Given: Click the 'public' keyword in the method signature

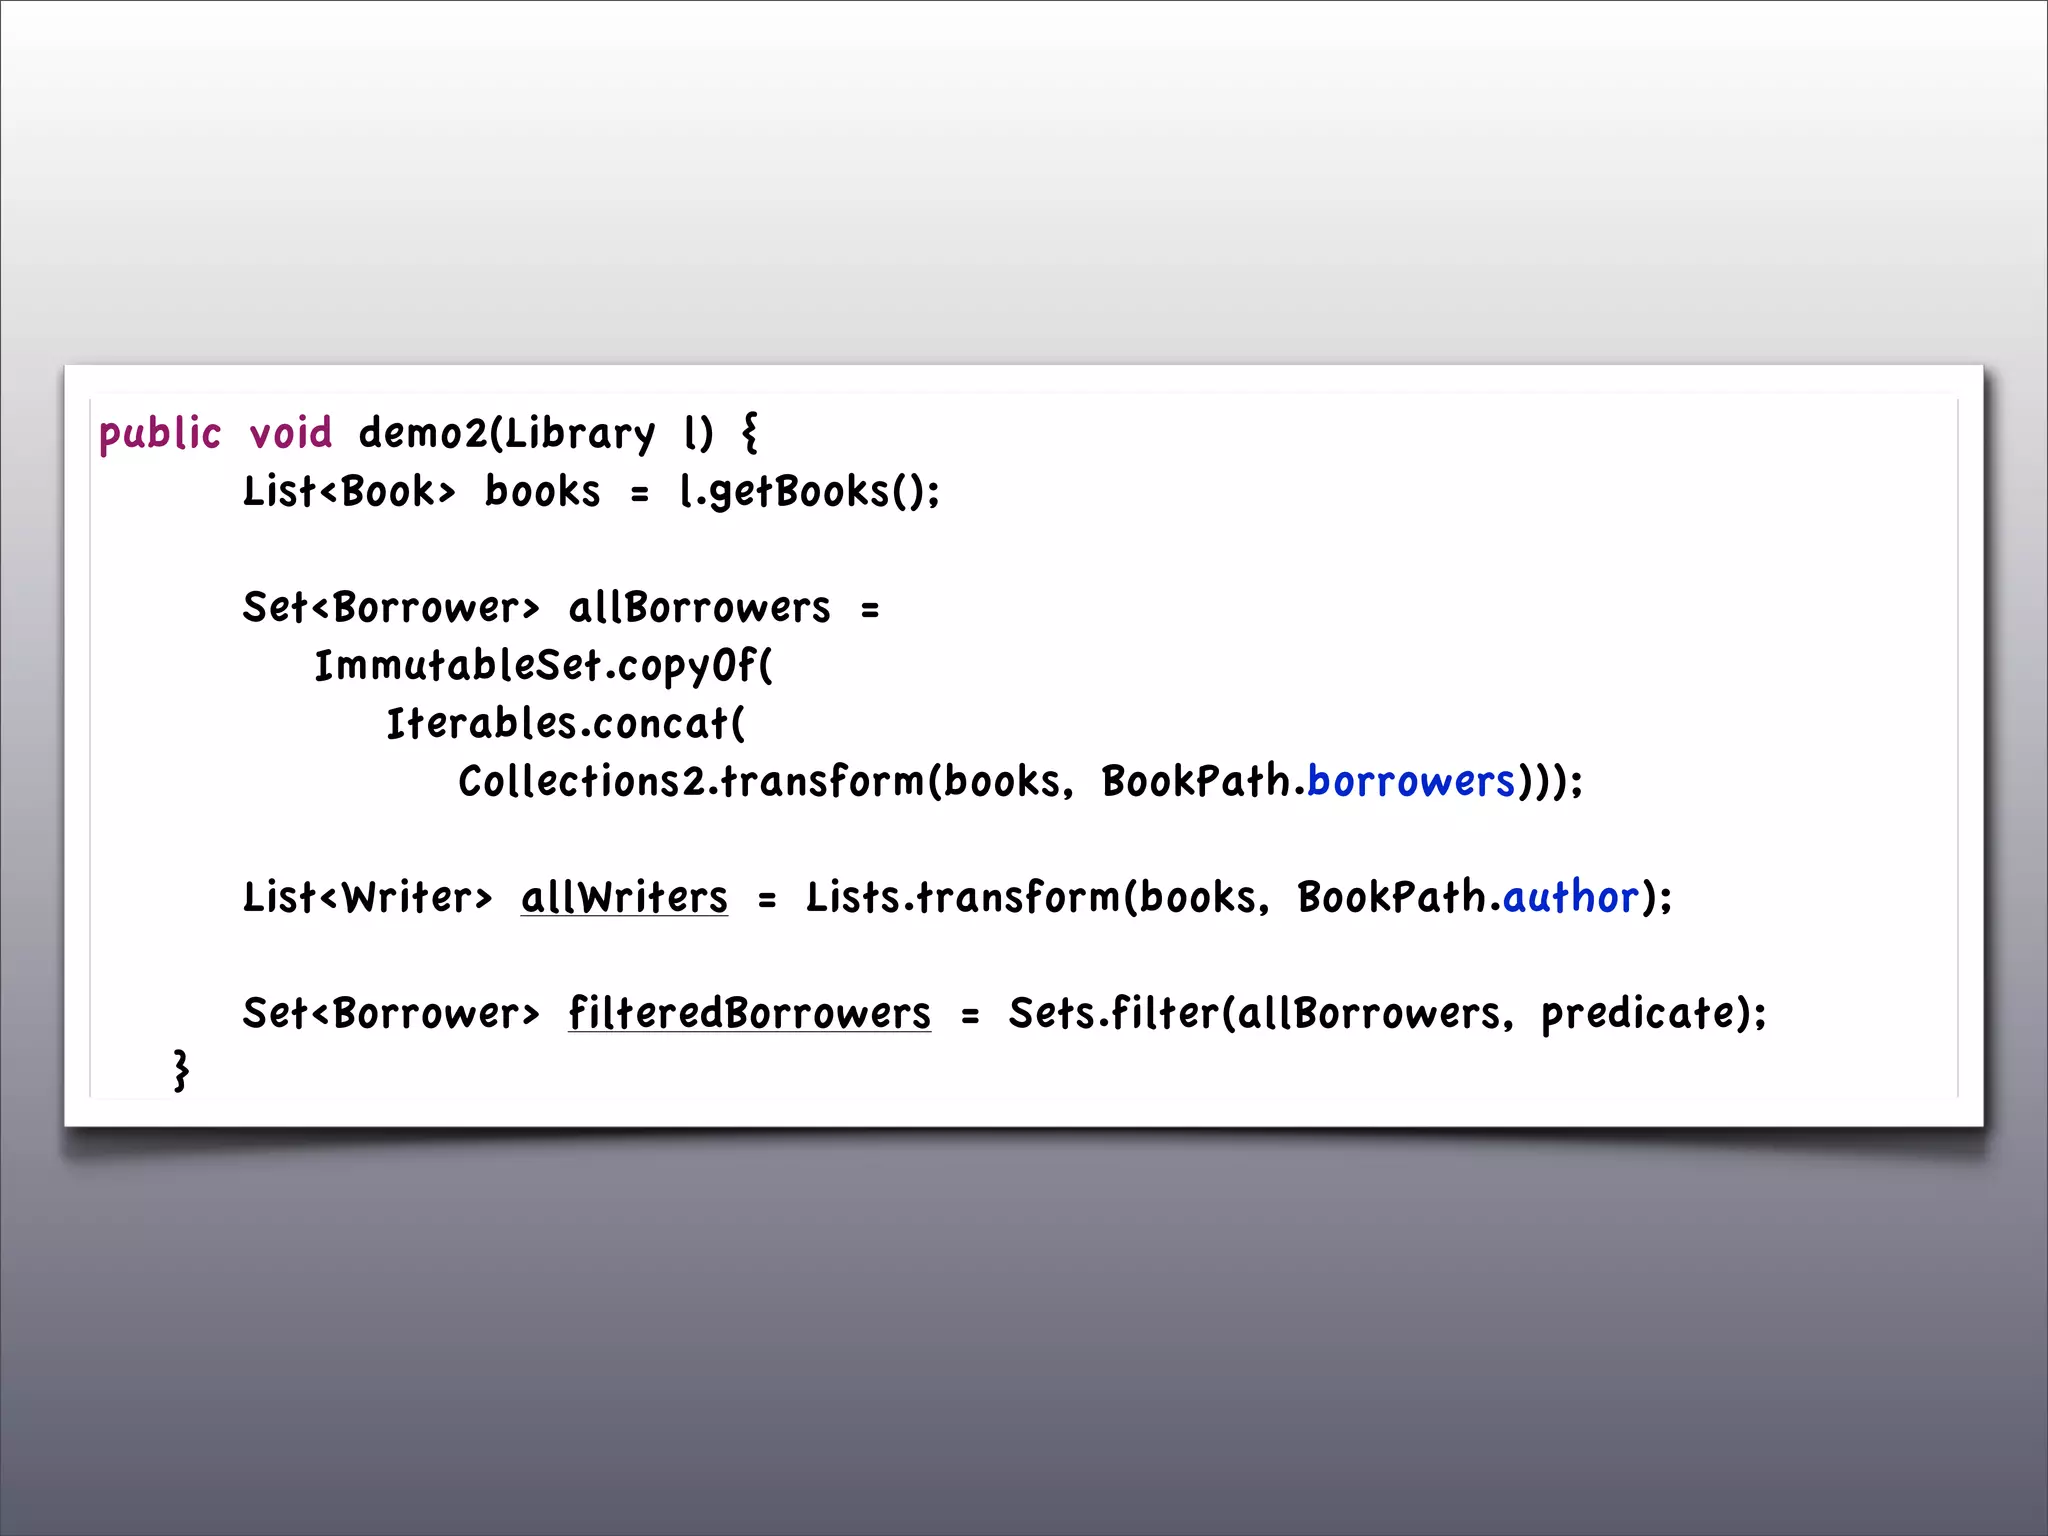Looking at the screenshot, I should tap(160, 435).
